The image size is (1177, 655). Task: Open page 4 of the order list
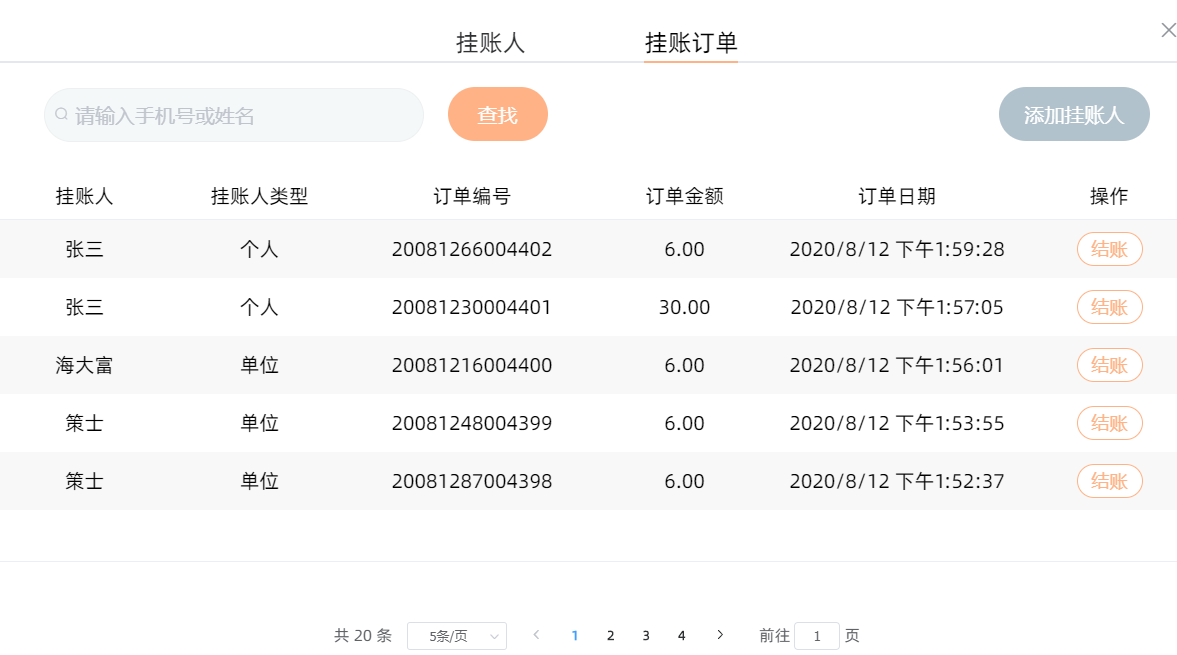click(x=681, y=635)
